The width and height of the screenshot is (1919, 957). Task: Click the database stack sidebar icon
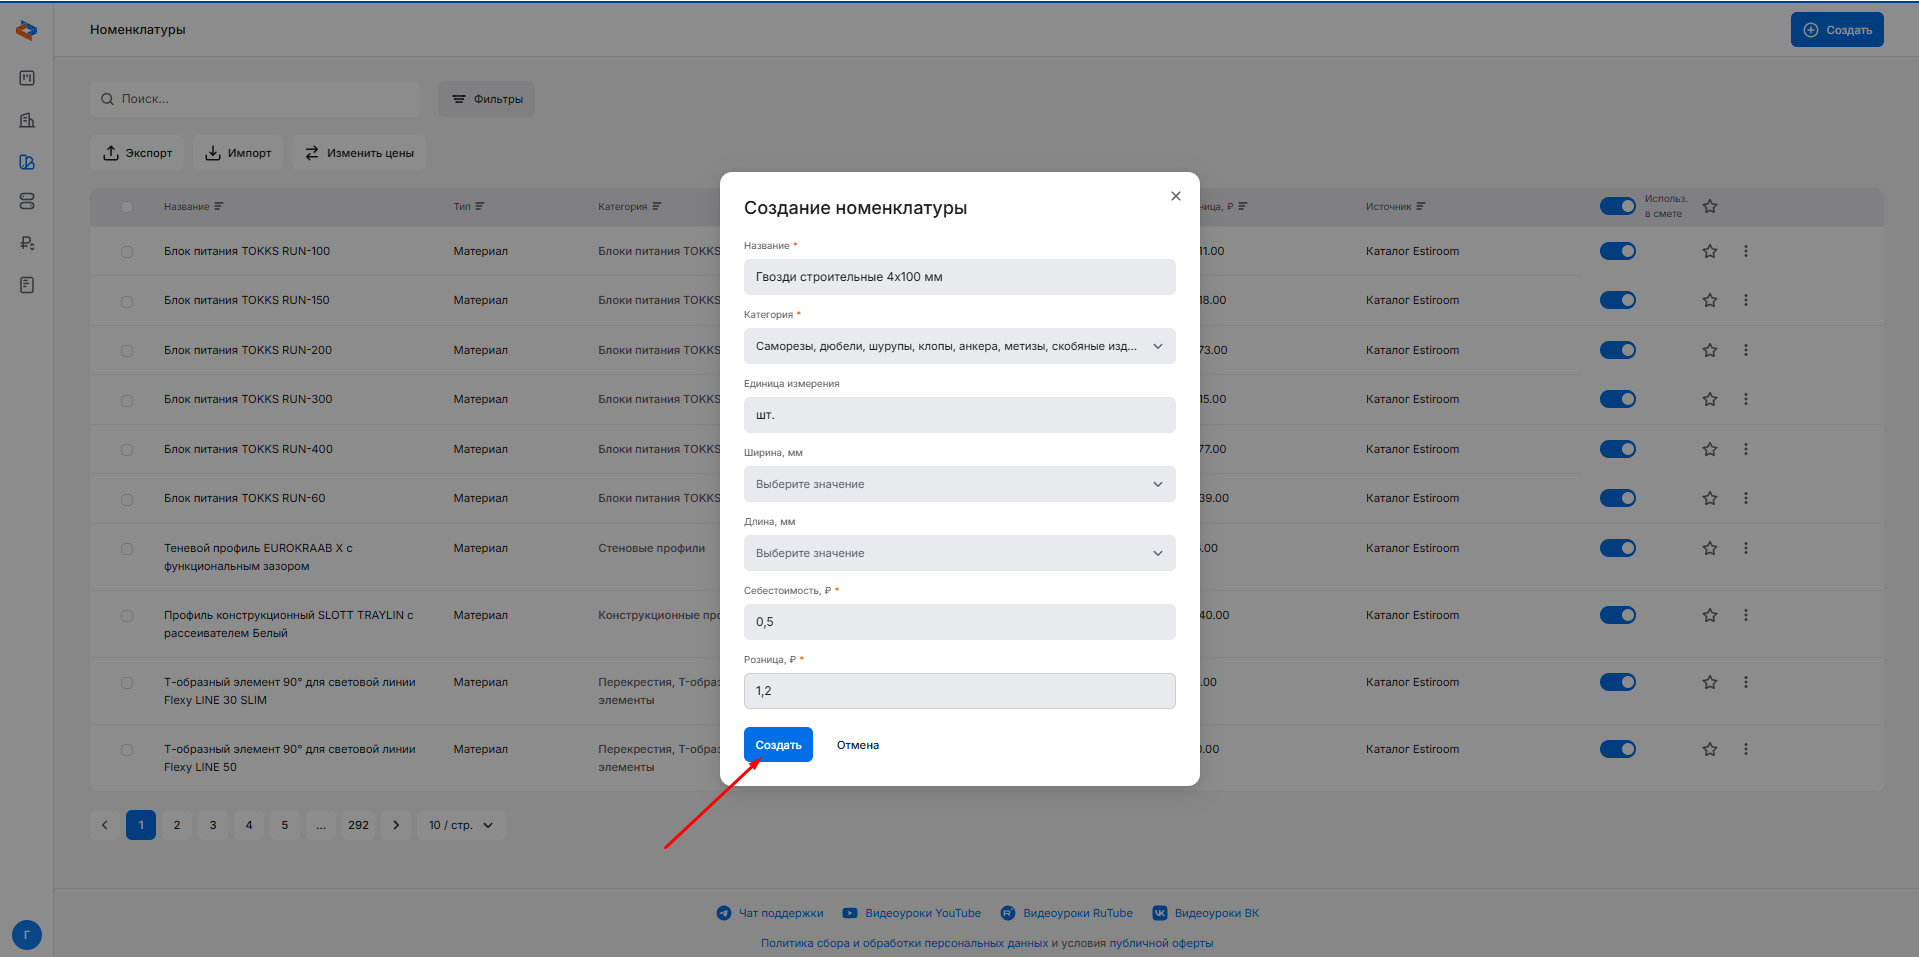pos(27,202)
